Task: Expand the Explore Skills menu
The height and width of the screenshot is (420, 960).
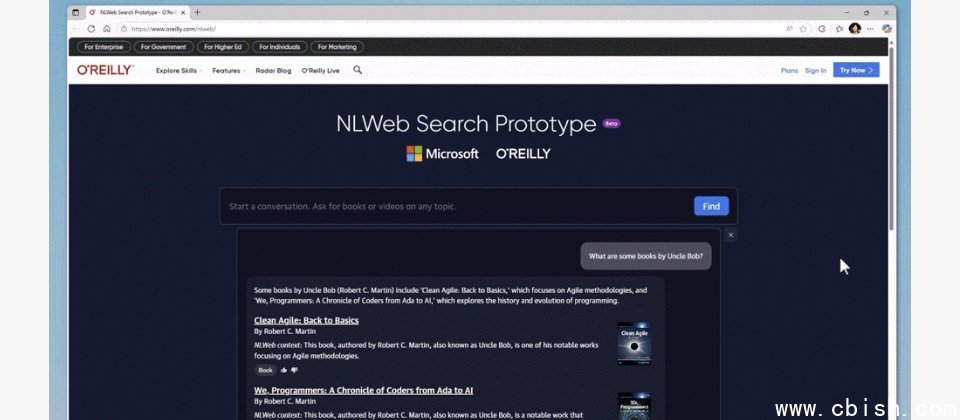Action: (179, 70)
